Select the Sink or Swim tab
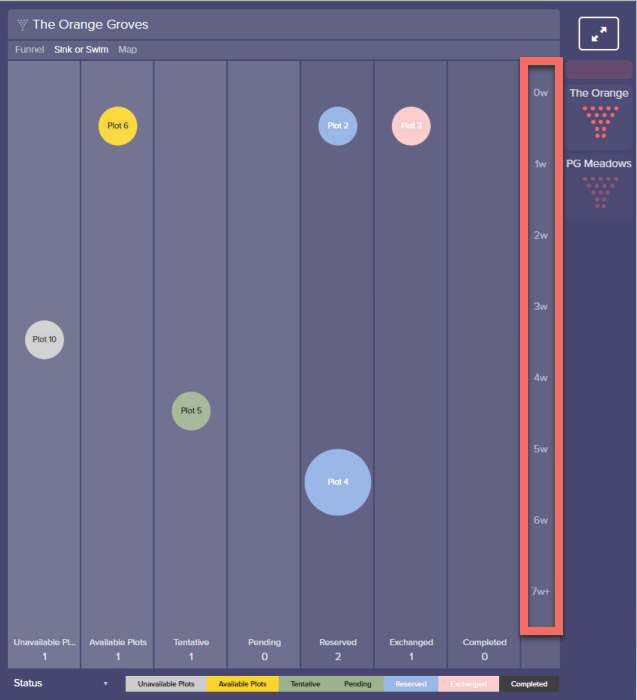The width and height of the screenshot is (637, 700). (x=81, y=50)
